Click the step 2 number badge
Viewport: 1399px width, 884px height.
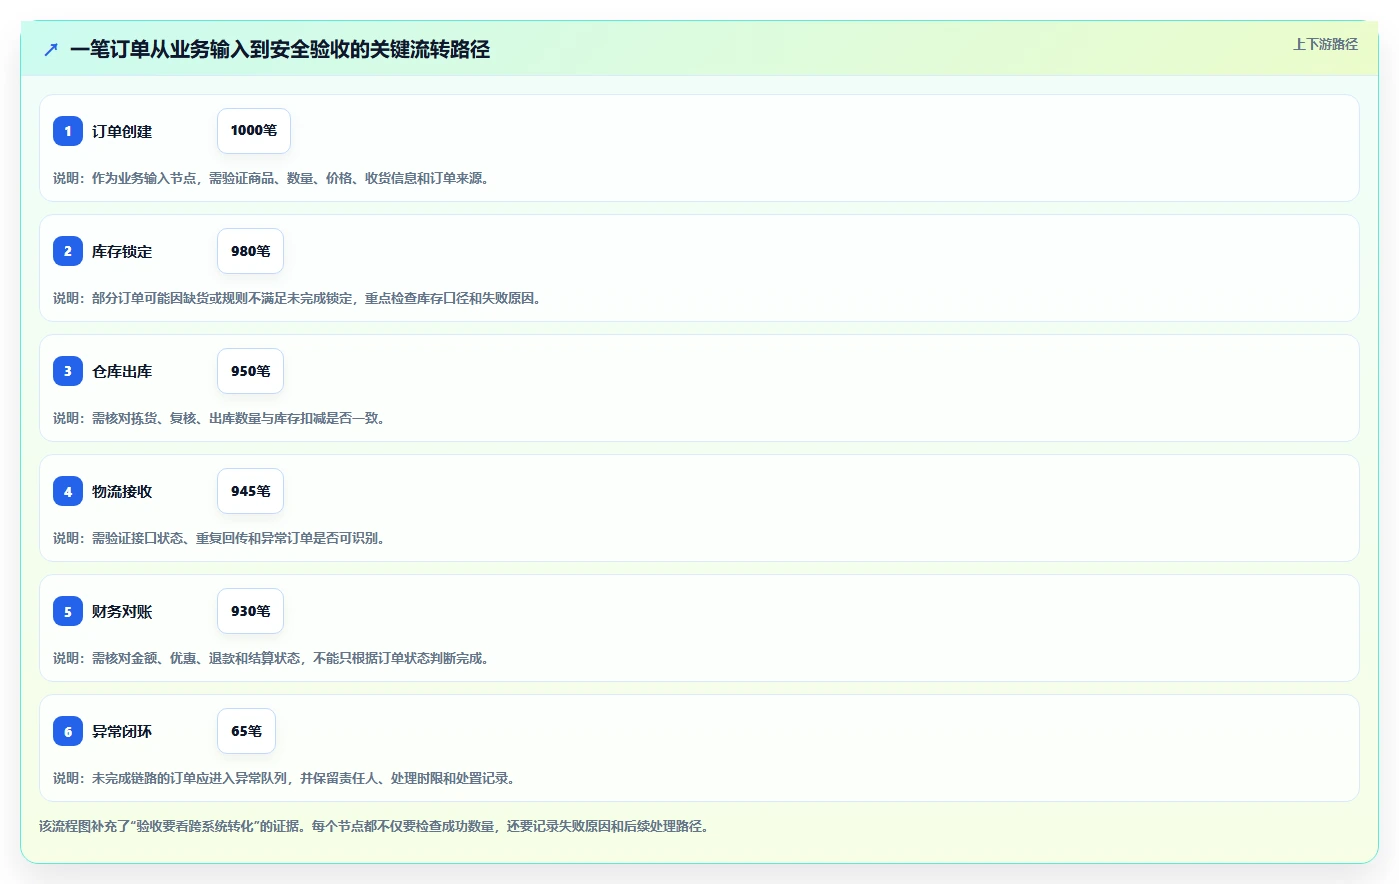click(68, 251)
